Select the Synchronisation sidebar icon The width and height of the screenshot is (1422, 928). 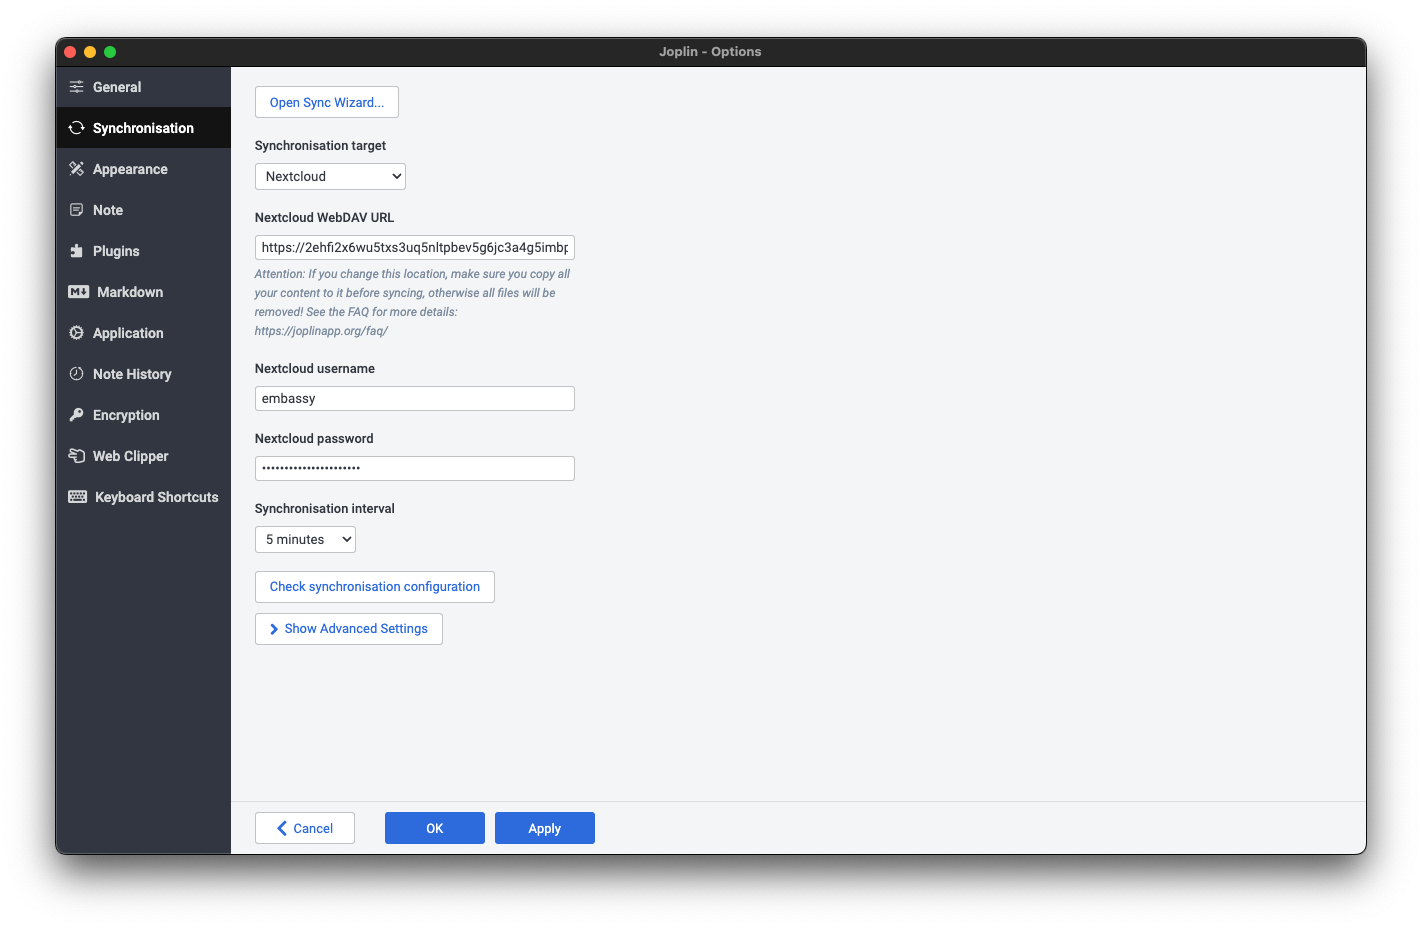click(x=77, y=128)
